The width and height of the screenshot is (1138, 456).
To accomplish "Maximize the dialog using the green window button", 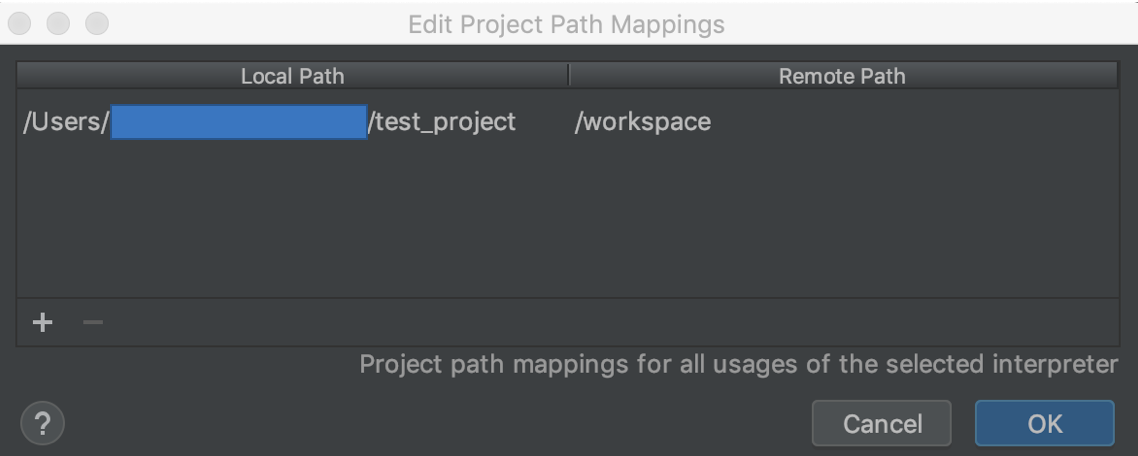I will pyautogui.click(x=96, y=23).
